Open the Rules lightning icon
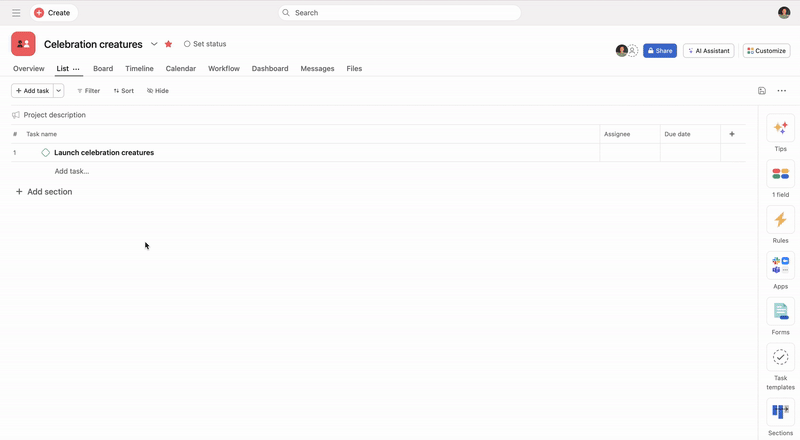This screenshot has width=800, height=440. tap(780, 220)
